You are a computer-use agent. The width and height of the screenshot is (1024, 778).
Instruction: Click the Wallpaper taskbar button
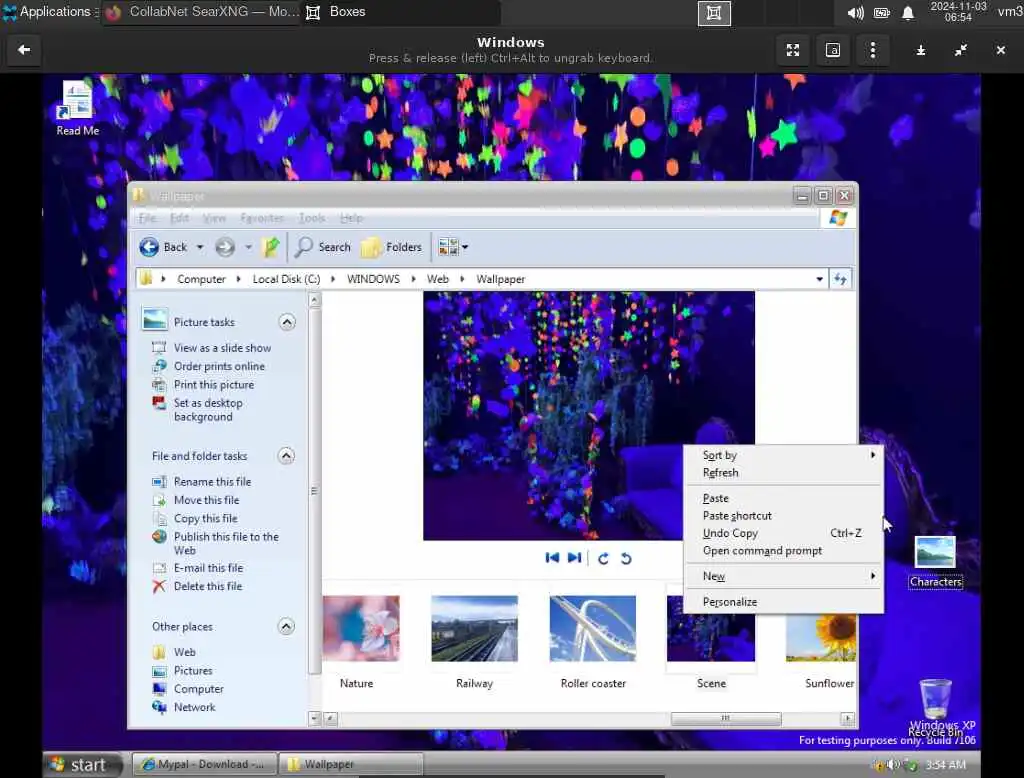pyautogui.click(x=351, y=764)
